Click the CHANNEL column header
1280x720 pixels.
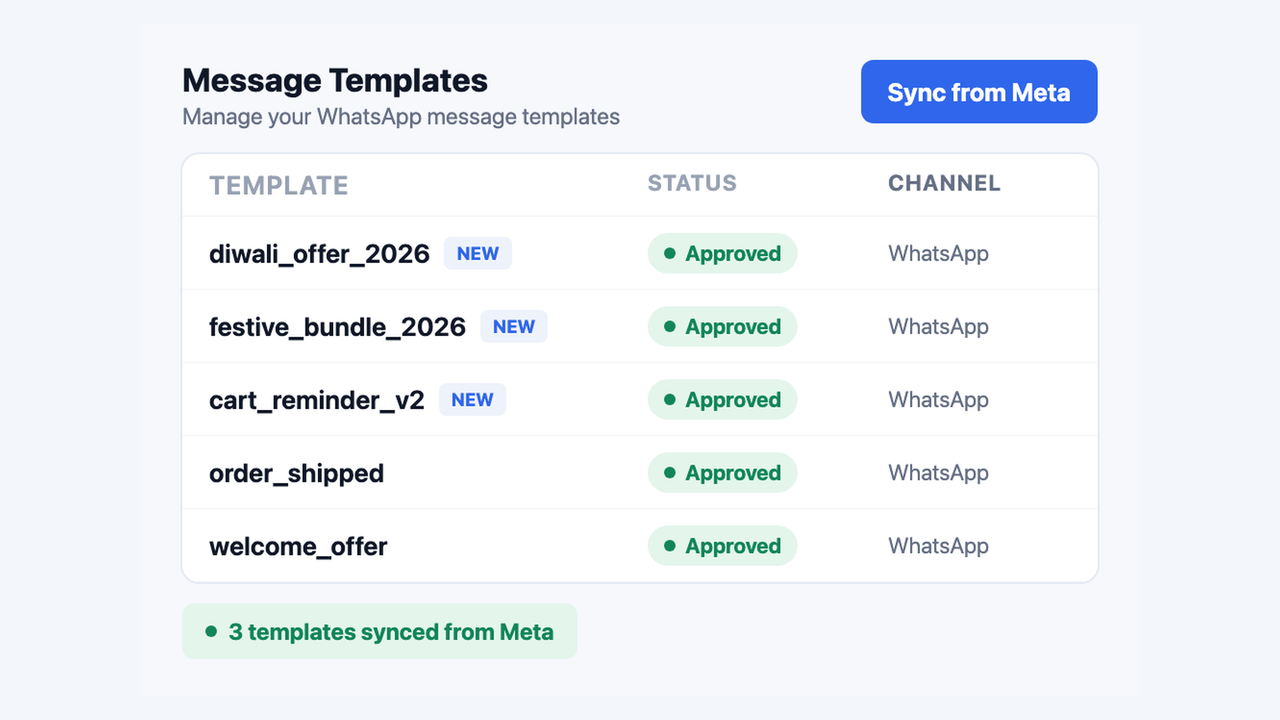[x=944, y=183]
